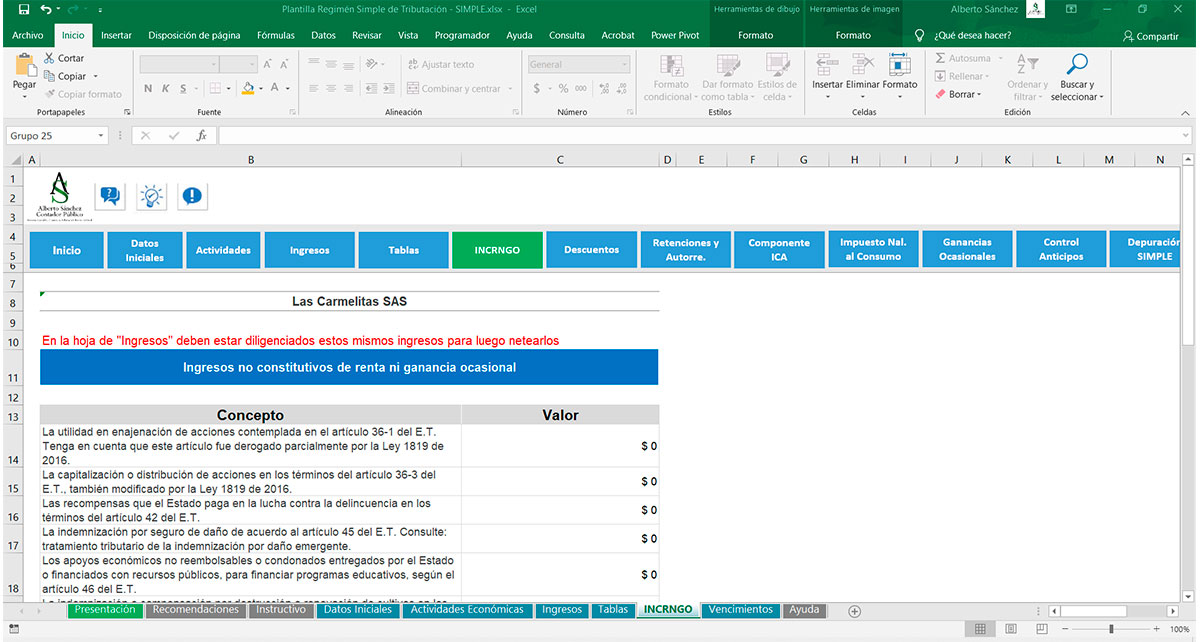Undo last action in quick access toolbar
The height and width of the screenshot is (642, 1200).
(x=46, y=9)
